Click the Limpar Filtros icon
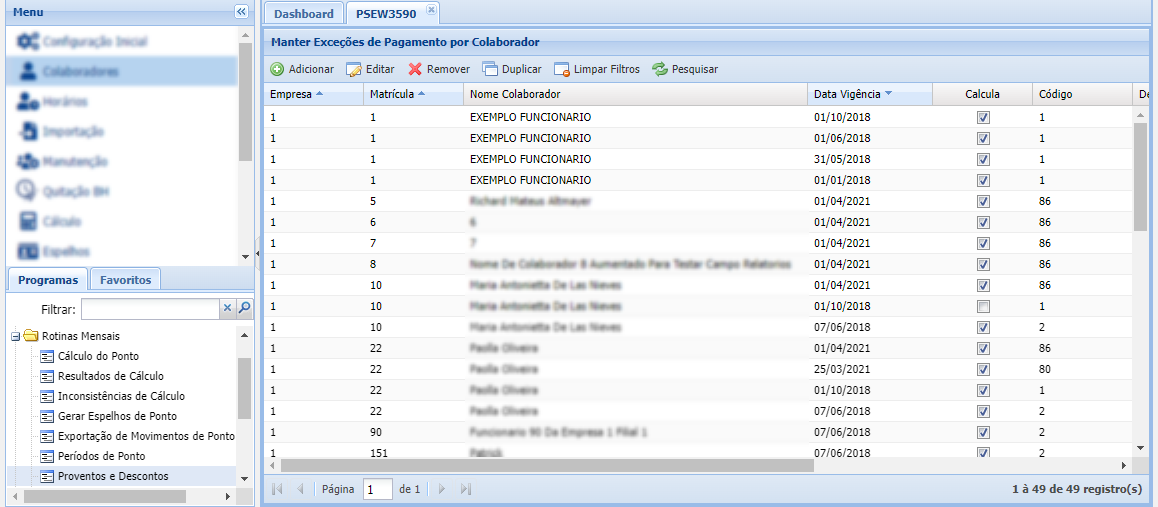1158x507 pixels. 561,70
